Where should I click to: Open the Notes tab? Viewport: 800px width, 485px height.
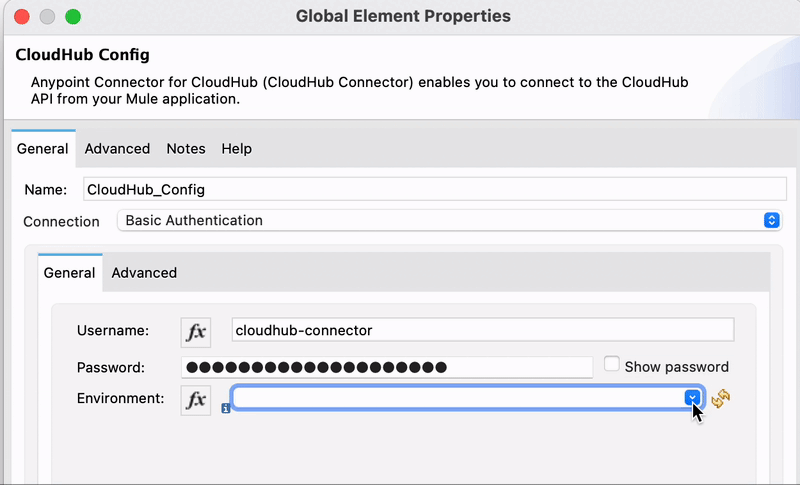tap(186, 148)
